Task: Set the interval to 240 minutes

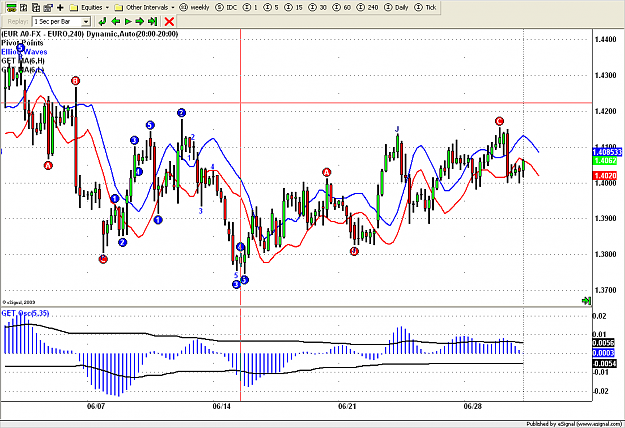Action: pyautogui.click(x=368, y=8)
